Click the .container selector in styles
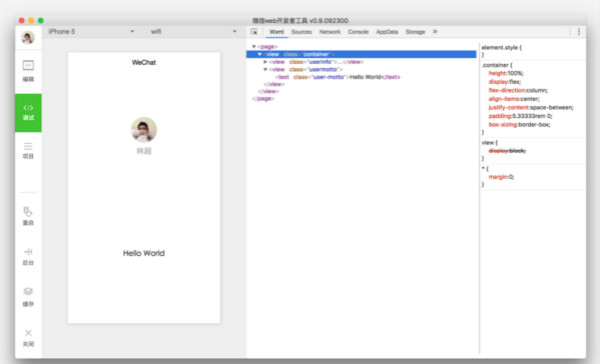The width and height of the screenshot is (600, 364). tap(497, 65)
